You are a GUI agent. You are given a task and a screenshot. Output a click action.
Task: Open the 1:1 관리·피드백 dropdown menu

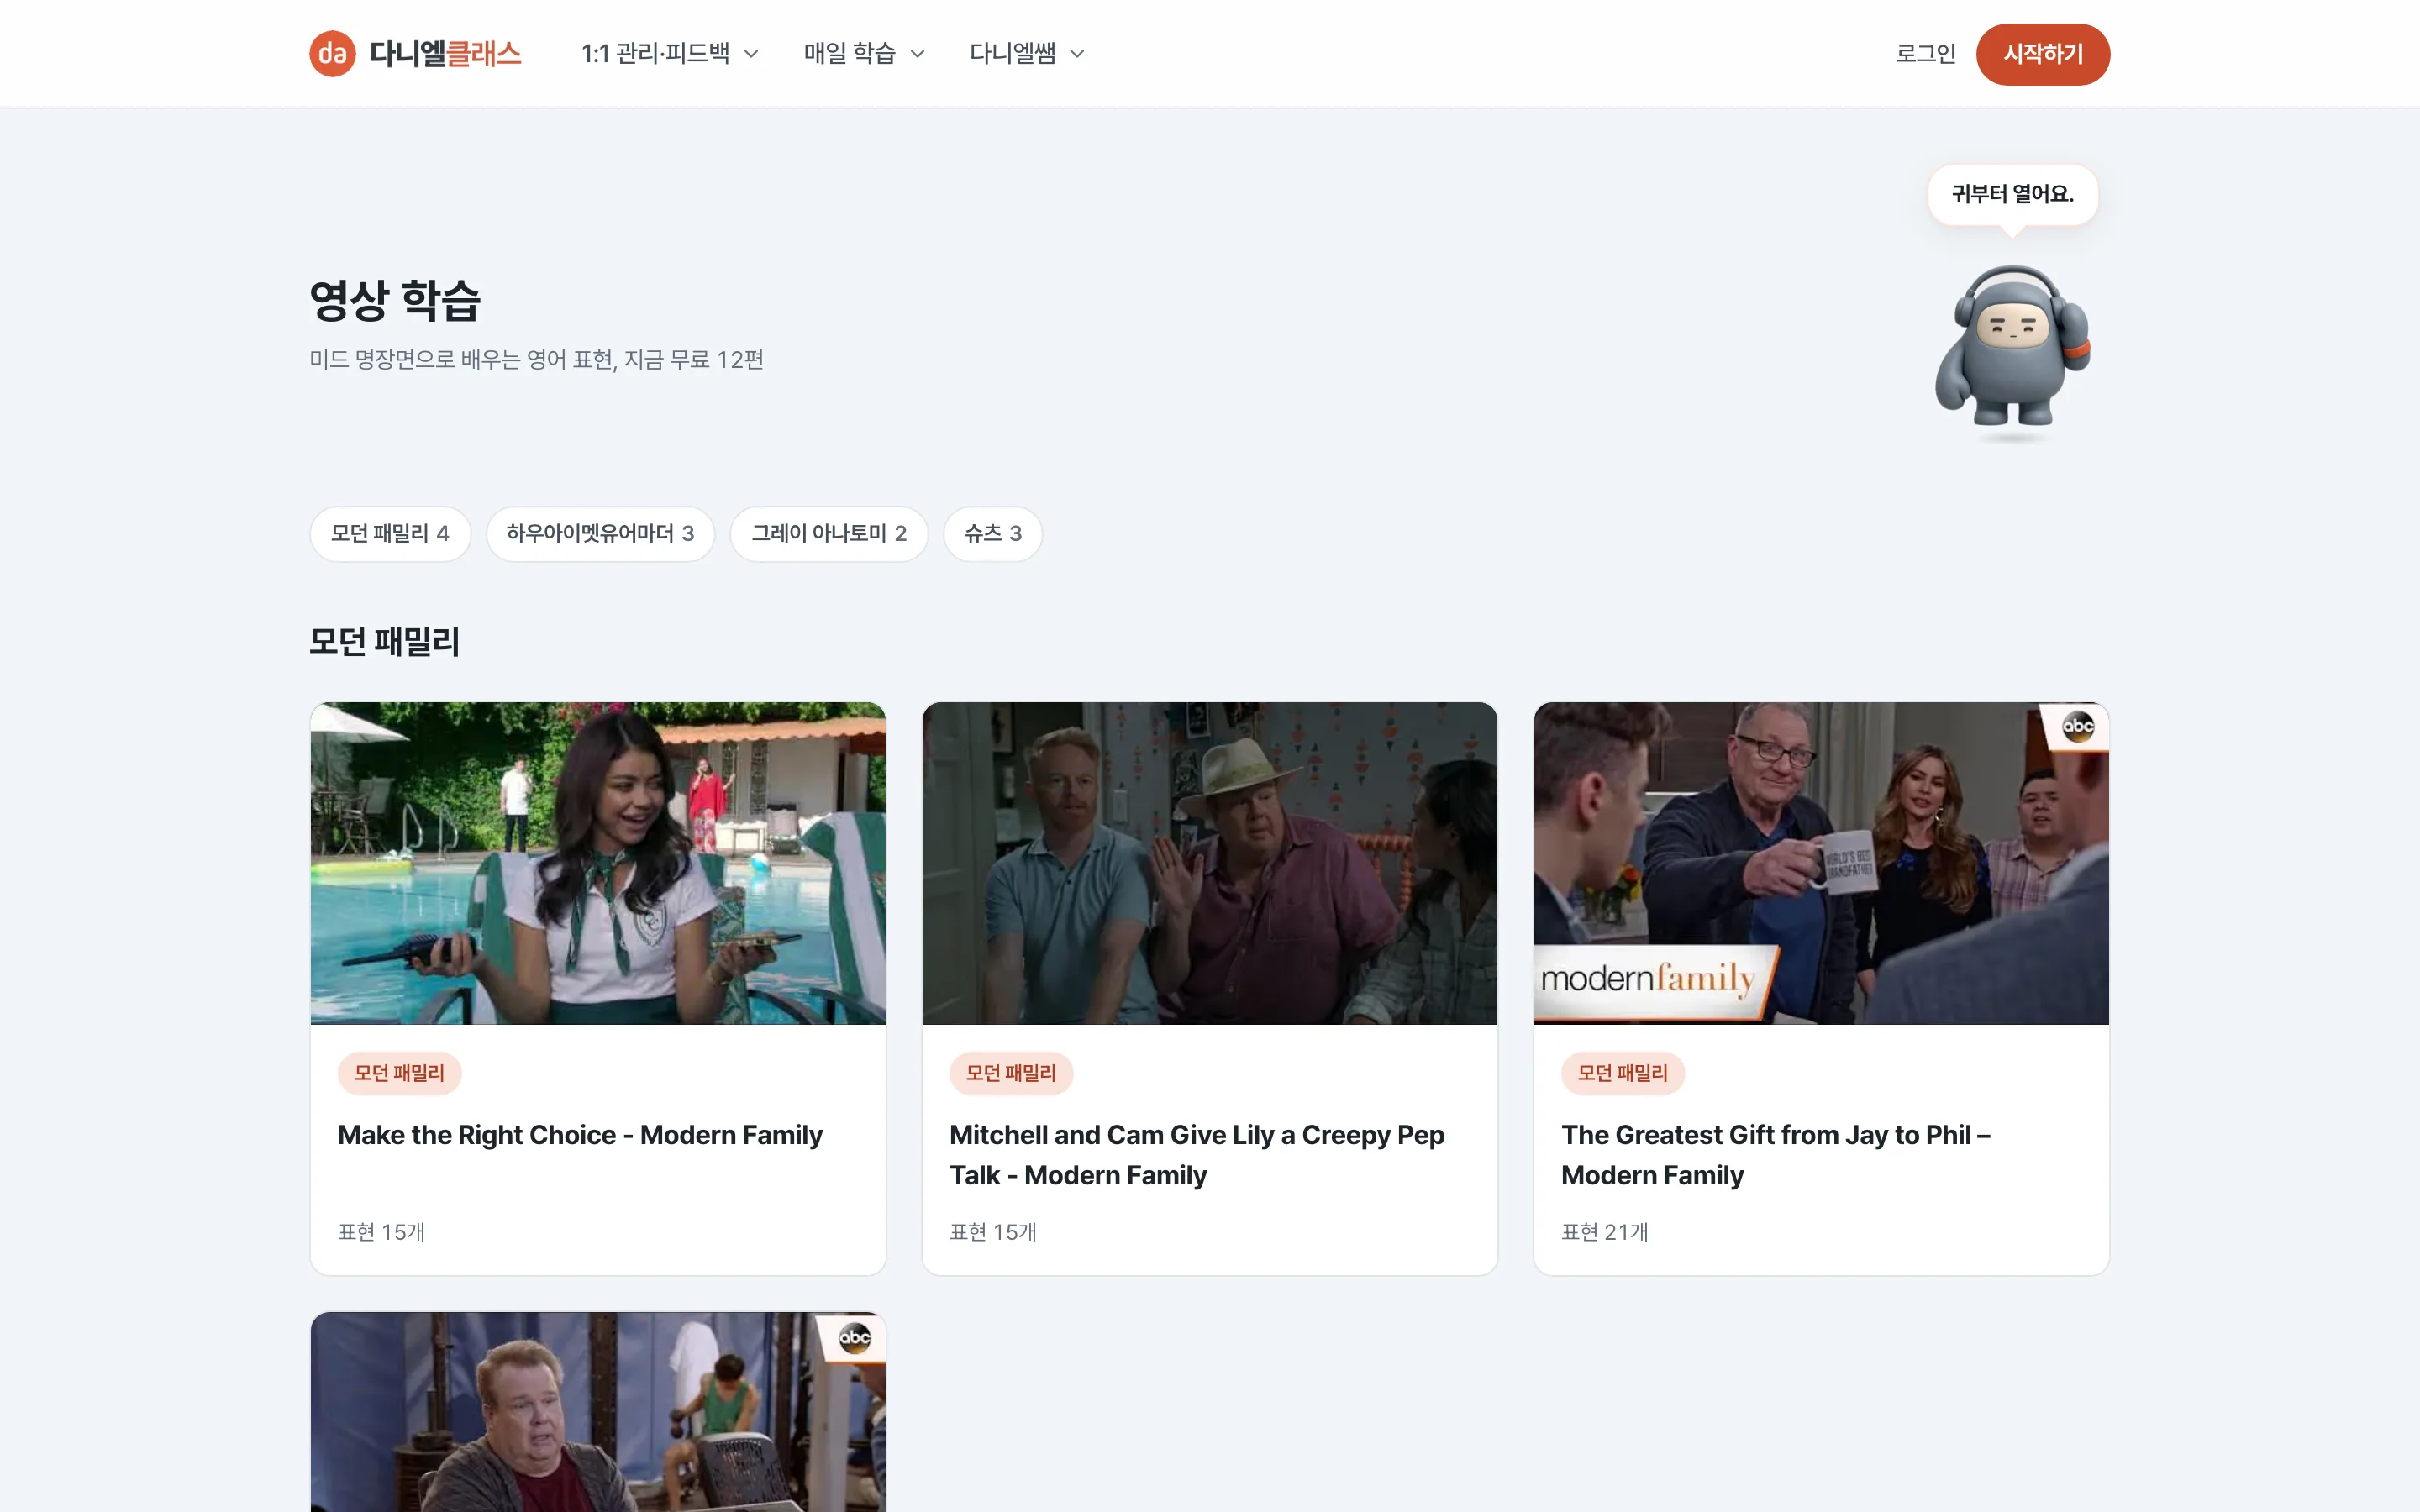pos(670,54)
